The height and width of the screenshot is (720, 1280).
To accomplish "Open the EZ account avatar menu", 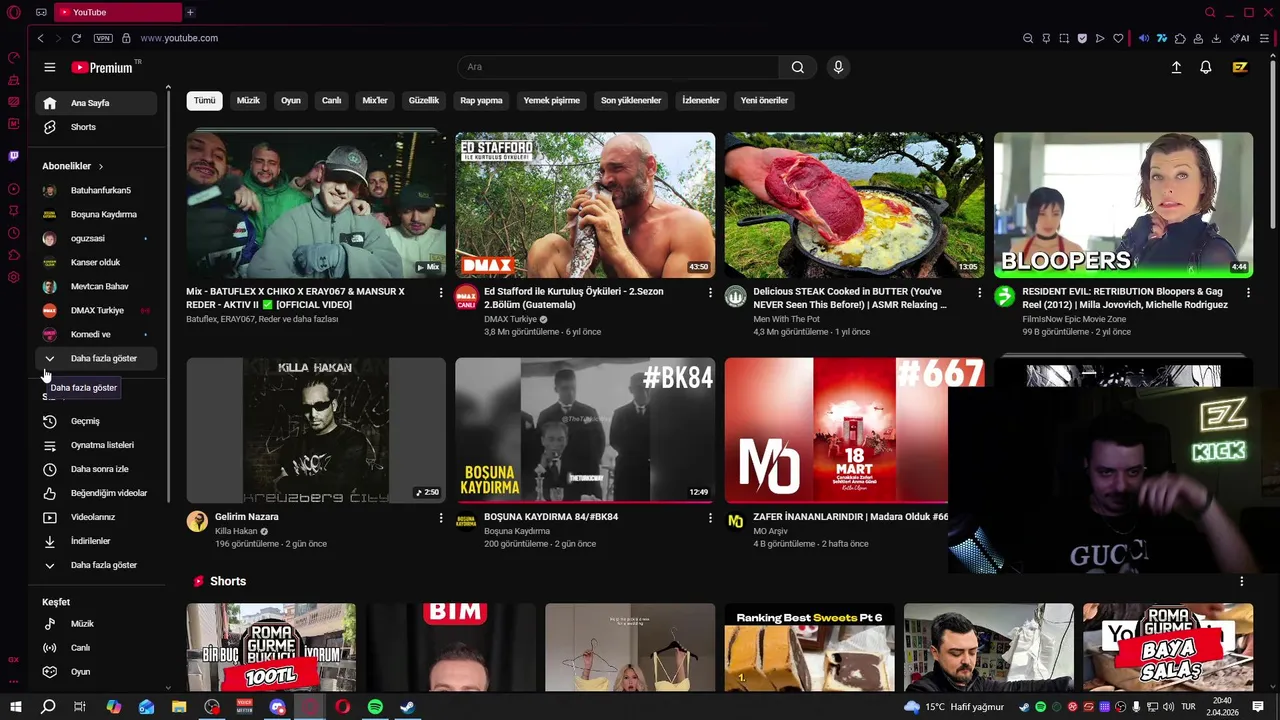I will [x=1240, y=67].
